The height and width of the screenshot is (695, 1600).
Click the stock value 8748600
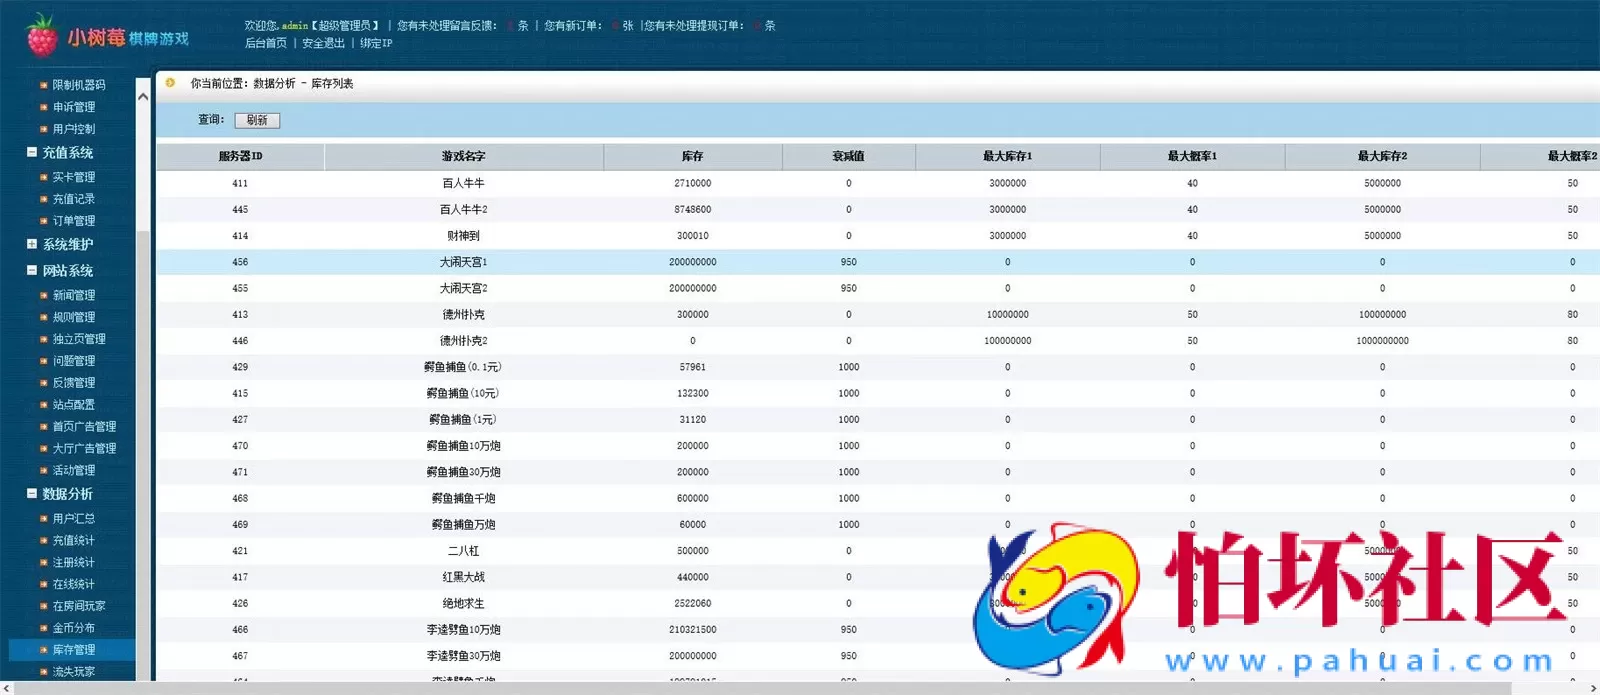click(x=692, y=210)
